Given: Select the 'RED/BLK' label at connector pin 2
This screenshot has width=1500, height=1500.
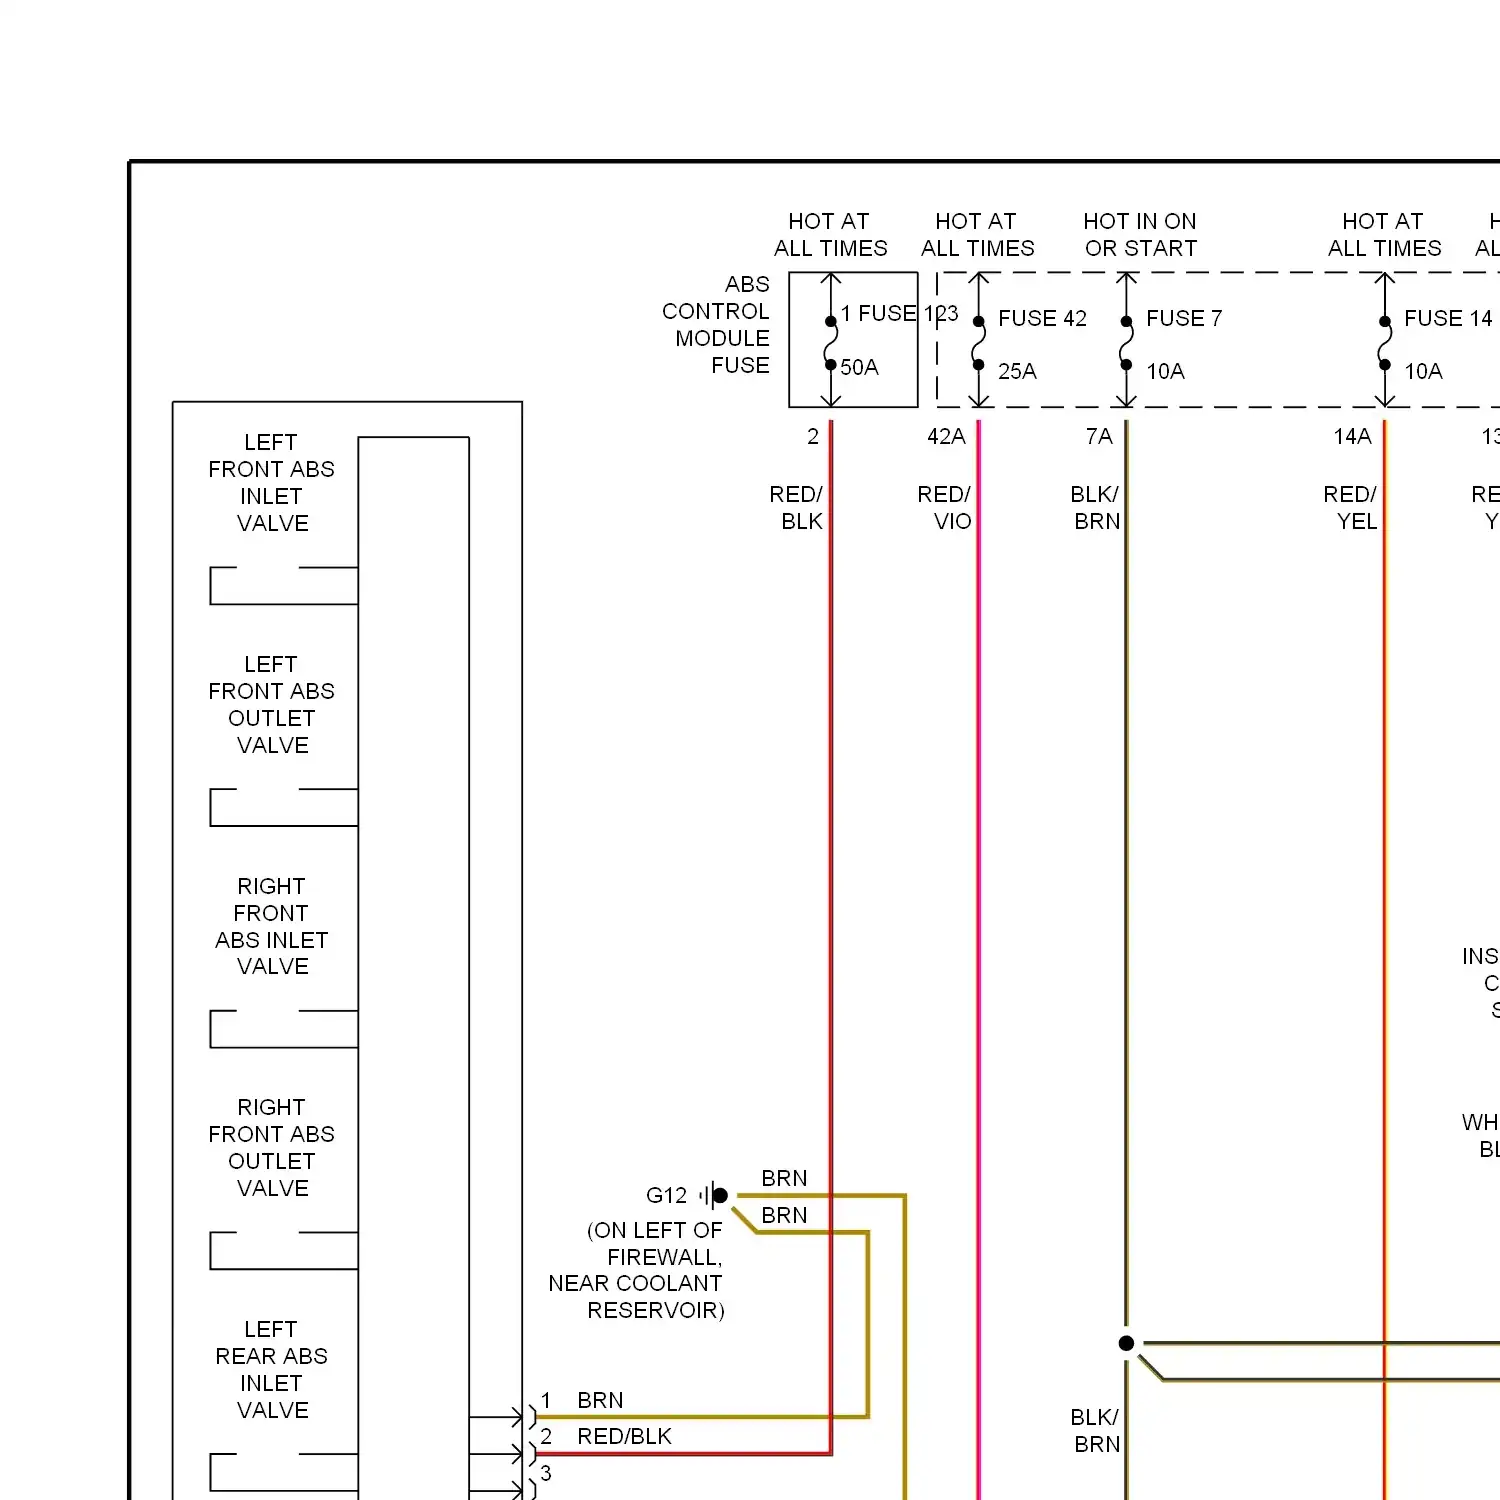Looking at the screenshot, I should [624, 1436].
